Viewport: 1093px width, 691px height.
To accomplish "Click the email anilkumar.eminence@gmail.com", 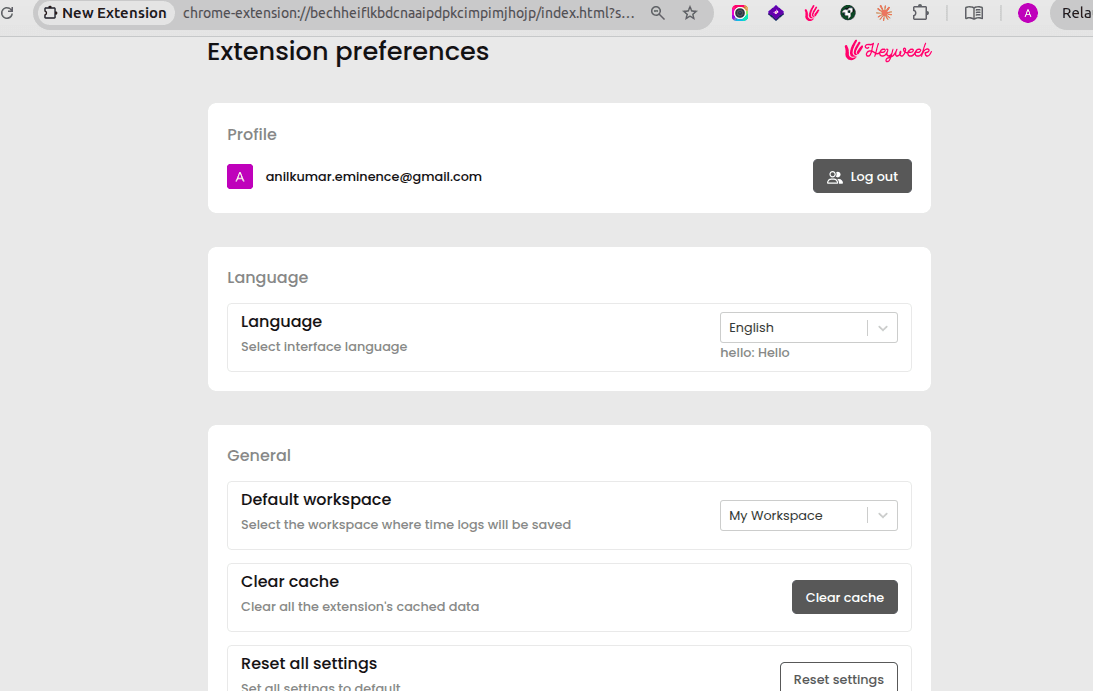I will tap(374, 176).
